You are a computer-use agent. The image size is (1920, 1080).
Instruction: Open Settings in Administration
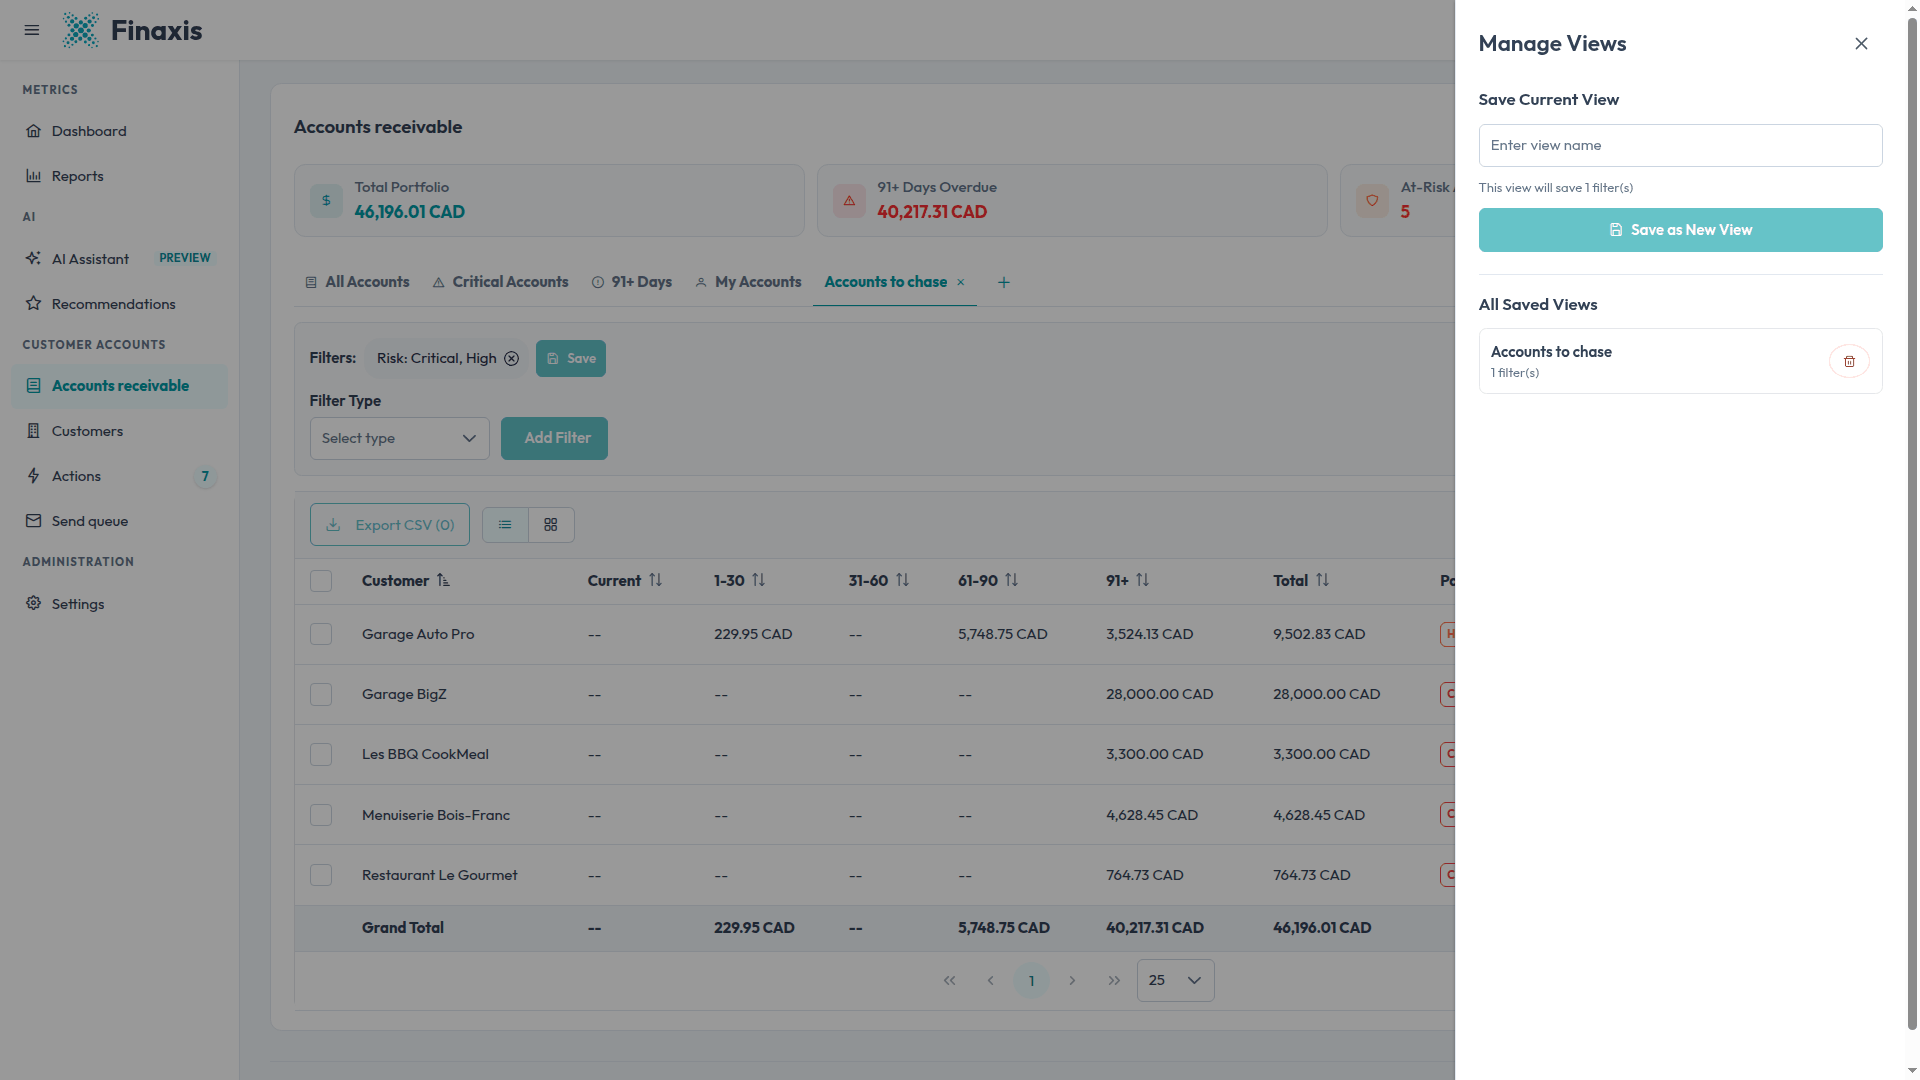[120, 604]
